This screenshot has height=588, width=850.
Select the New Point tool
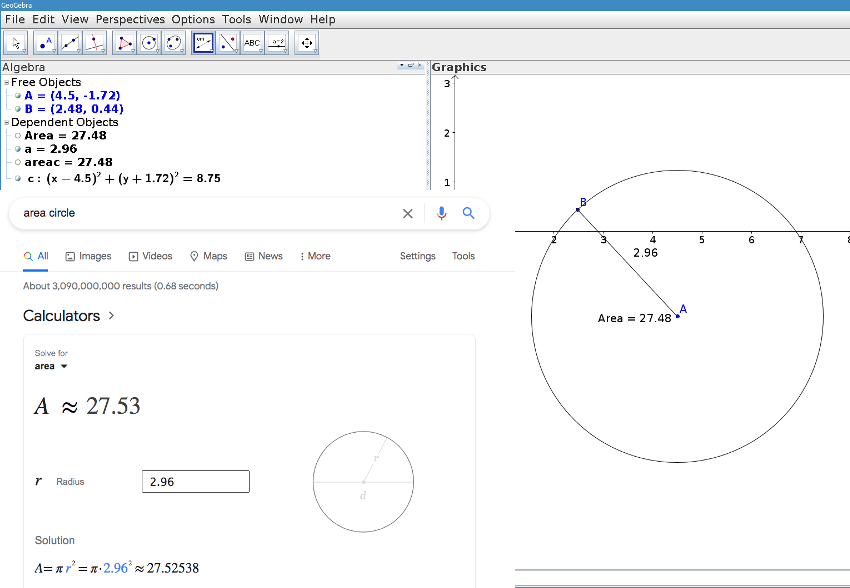point(45,42)
